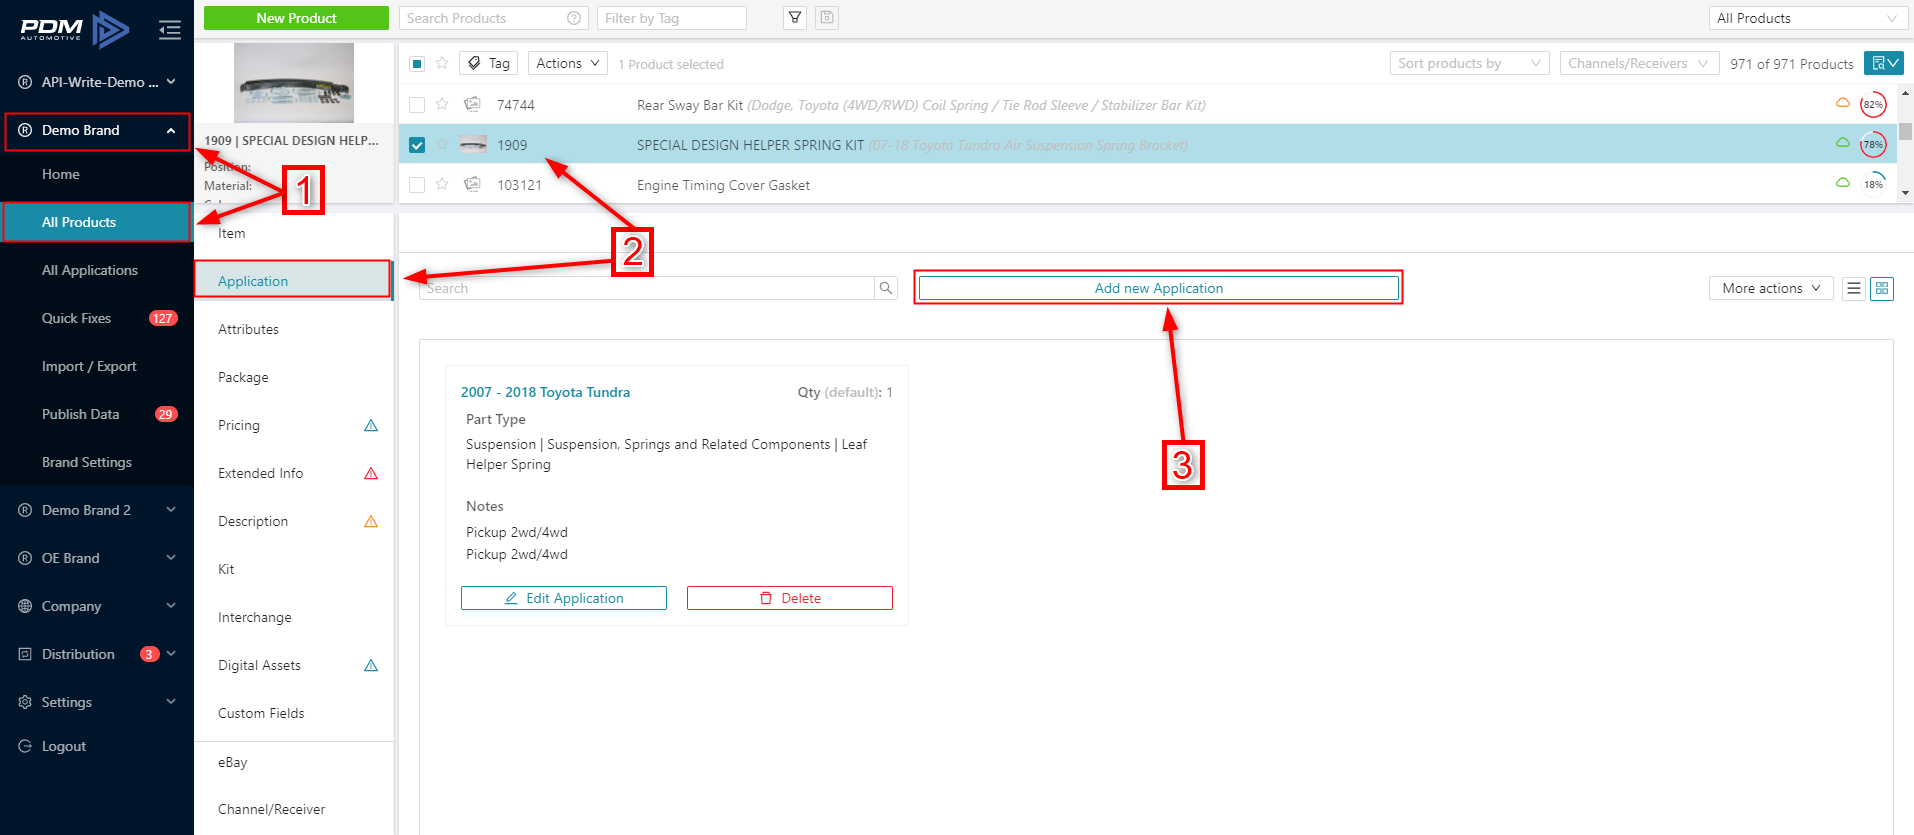Check the box for product 103121

coord(417,185)
